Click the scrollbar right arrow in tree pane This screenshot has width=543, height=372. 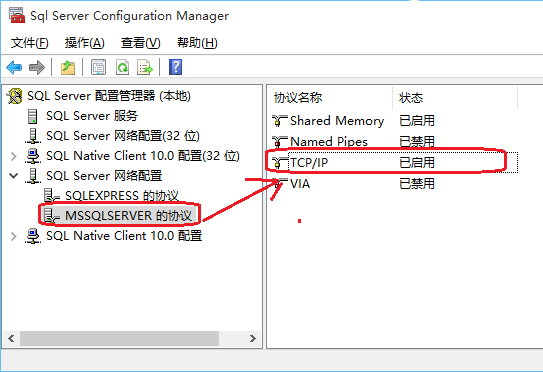pyautogui.click(x=253, y=338)
